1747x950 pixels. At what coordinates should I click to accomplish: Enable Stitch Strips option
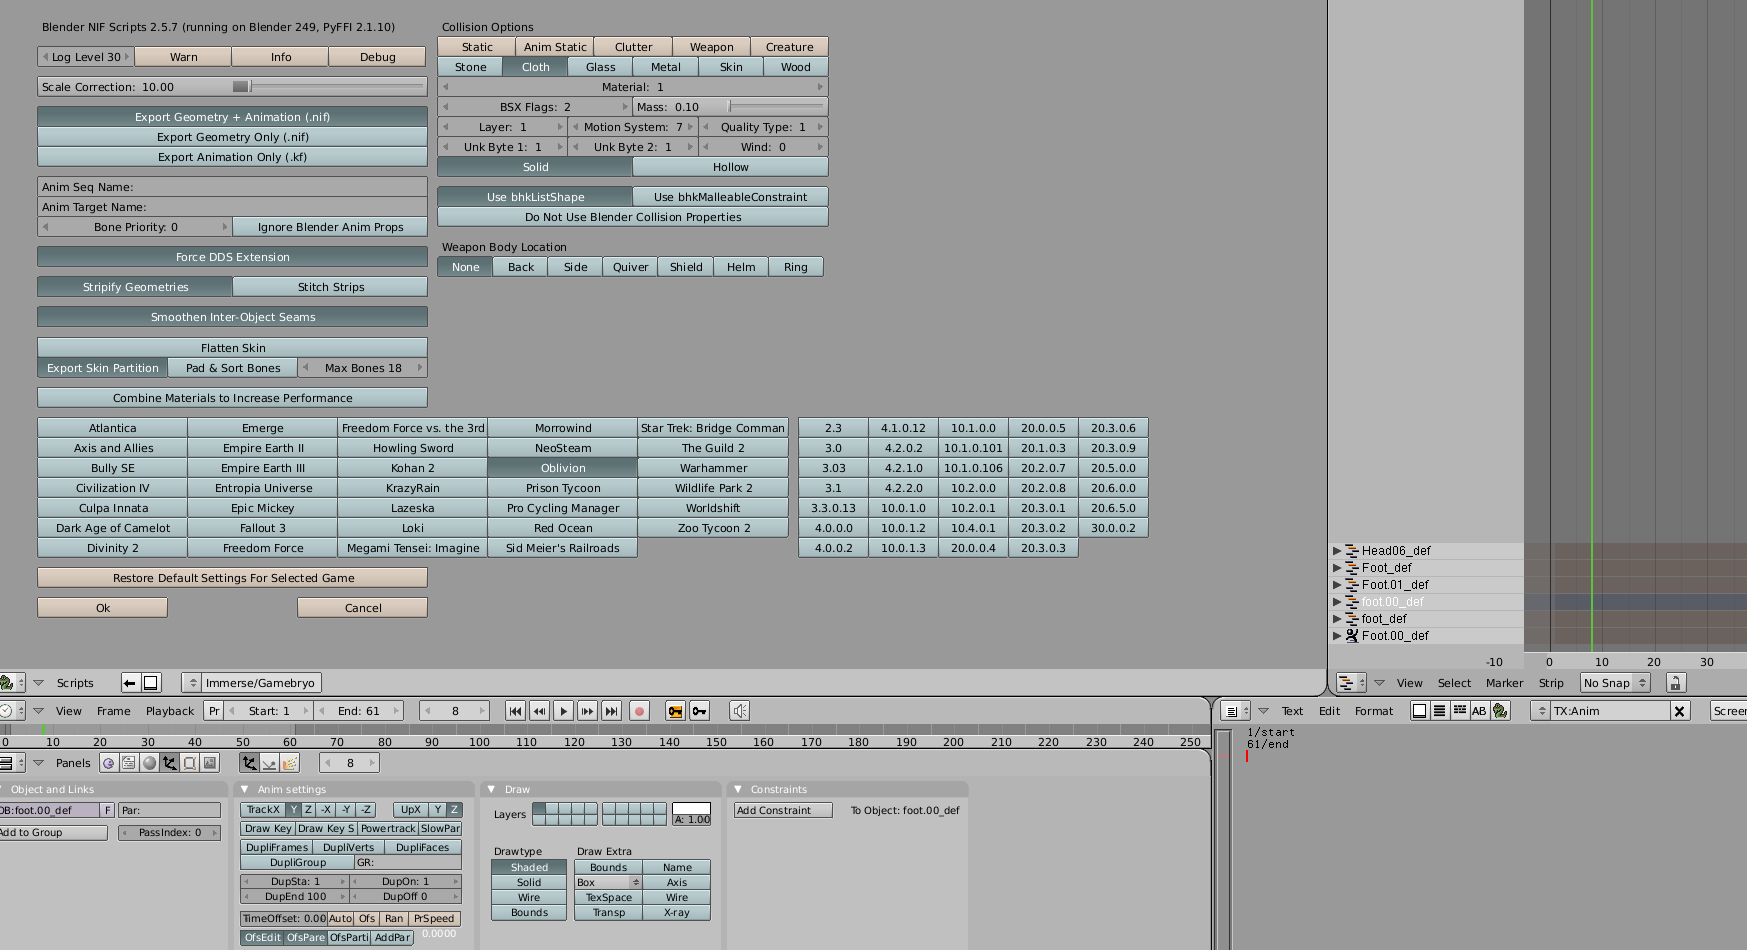pos(330,287)
